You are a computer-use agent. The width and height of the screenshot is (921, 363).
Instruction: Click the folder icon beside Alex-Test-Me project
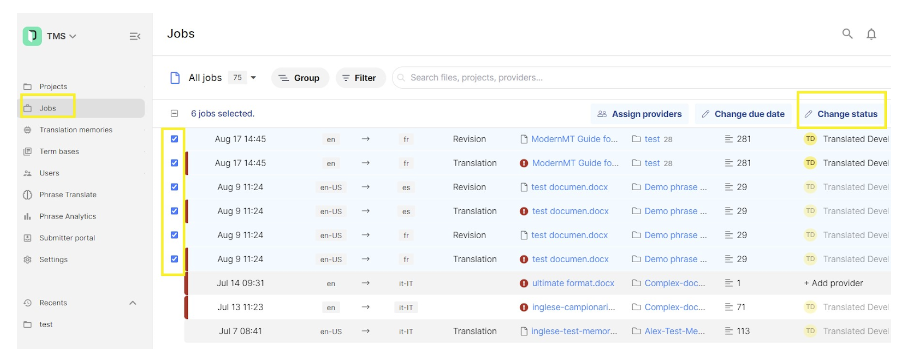point(636,331)
